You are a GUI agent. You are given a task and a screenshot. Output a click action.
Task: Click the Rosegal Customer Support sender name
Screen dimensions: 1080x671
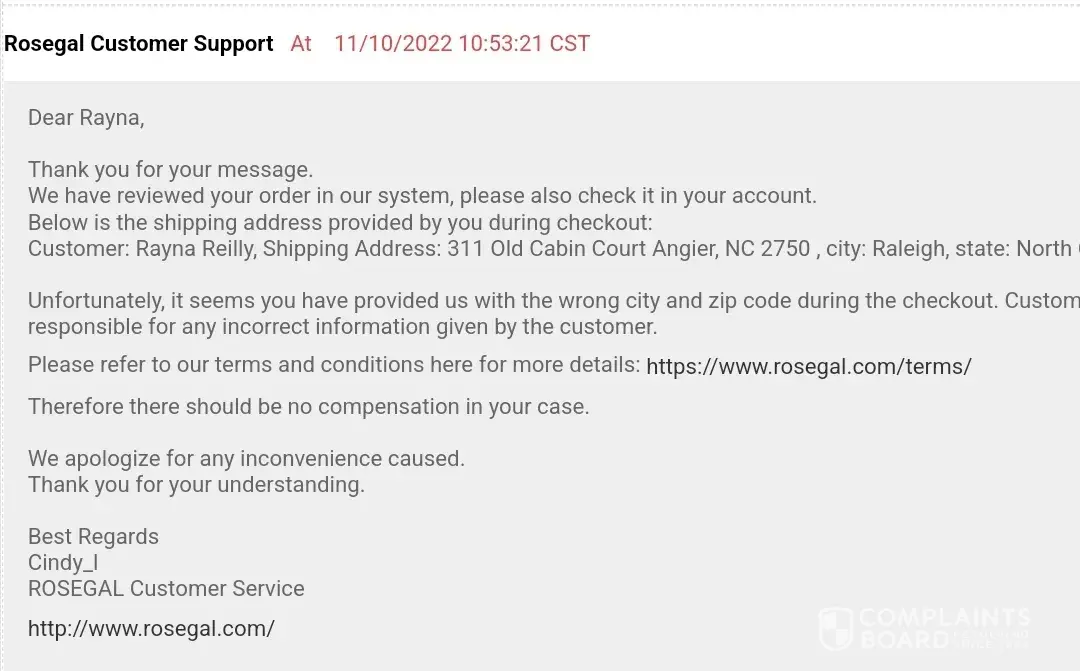tap(139, 44)
